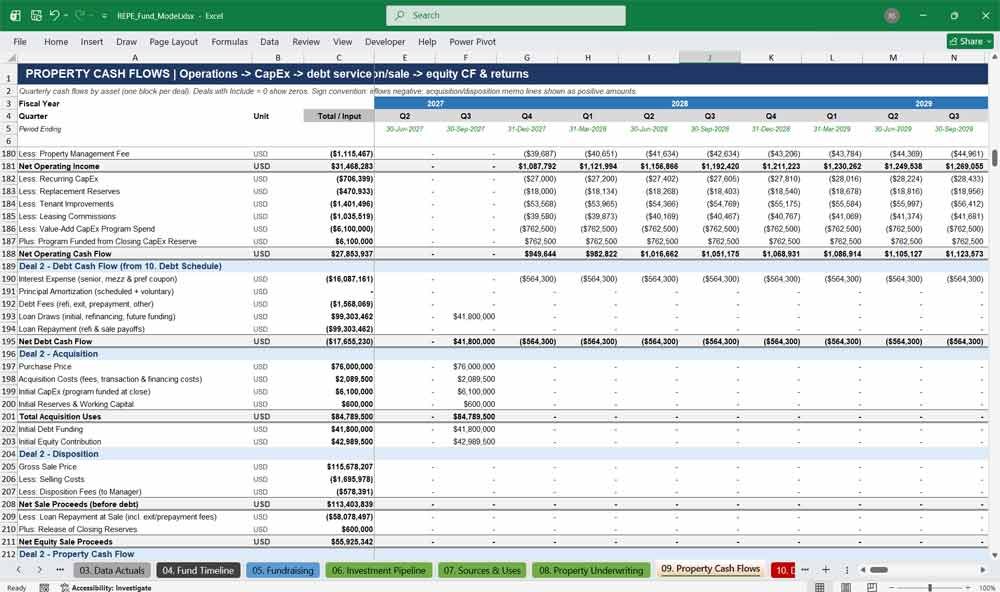The image size is (1000, 592).
Task: Click Gross Sale Price value $115,678,207
Action: [350, 467]
